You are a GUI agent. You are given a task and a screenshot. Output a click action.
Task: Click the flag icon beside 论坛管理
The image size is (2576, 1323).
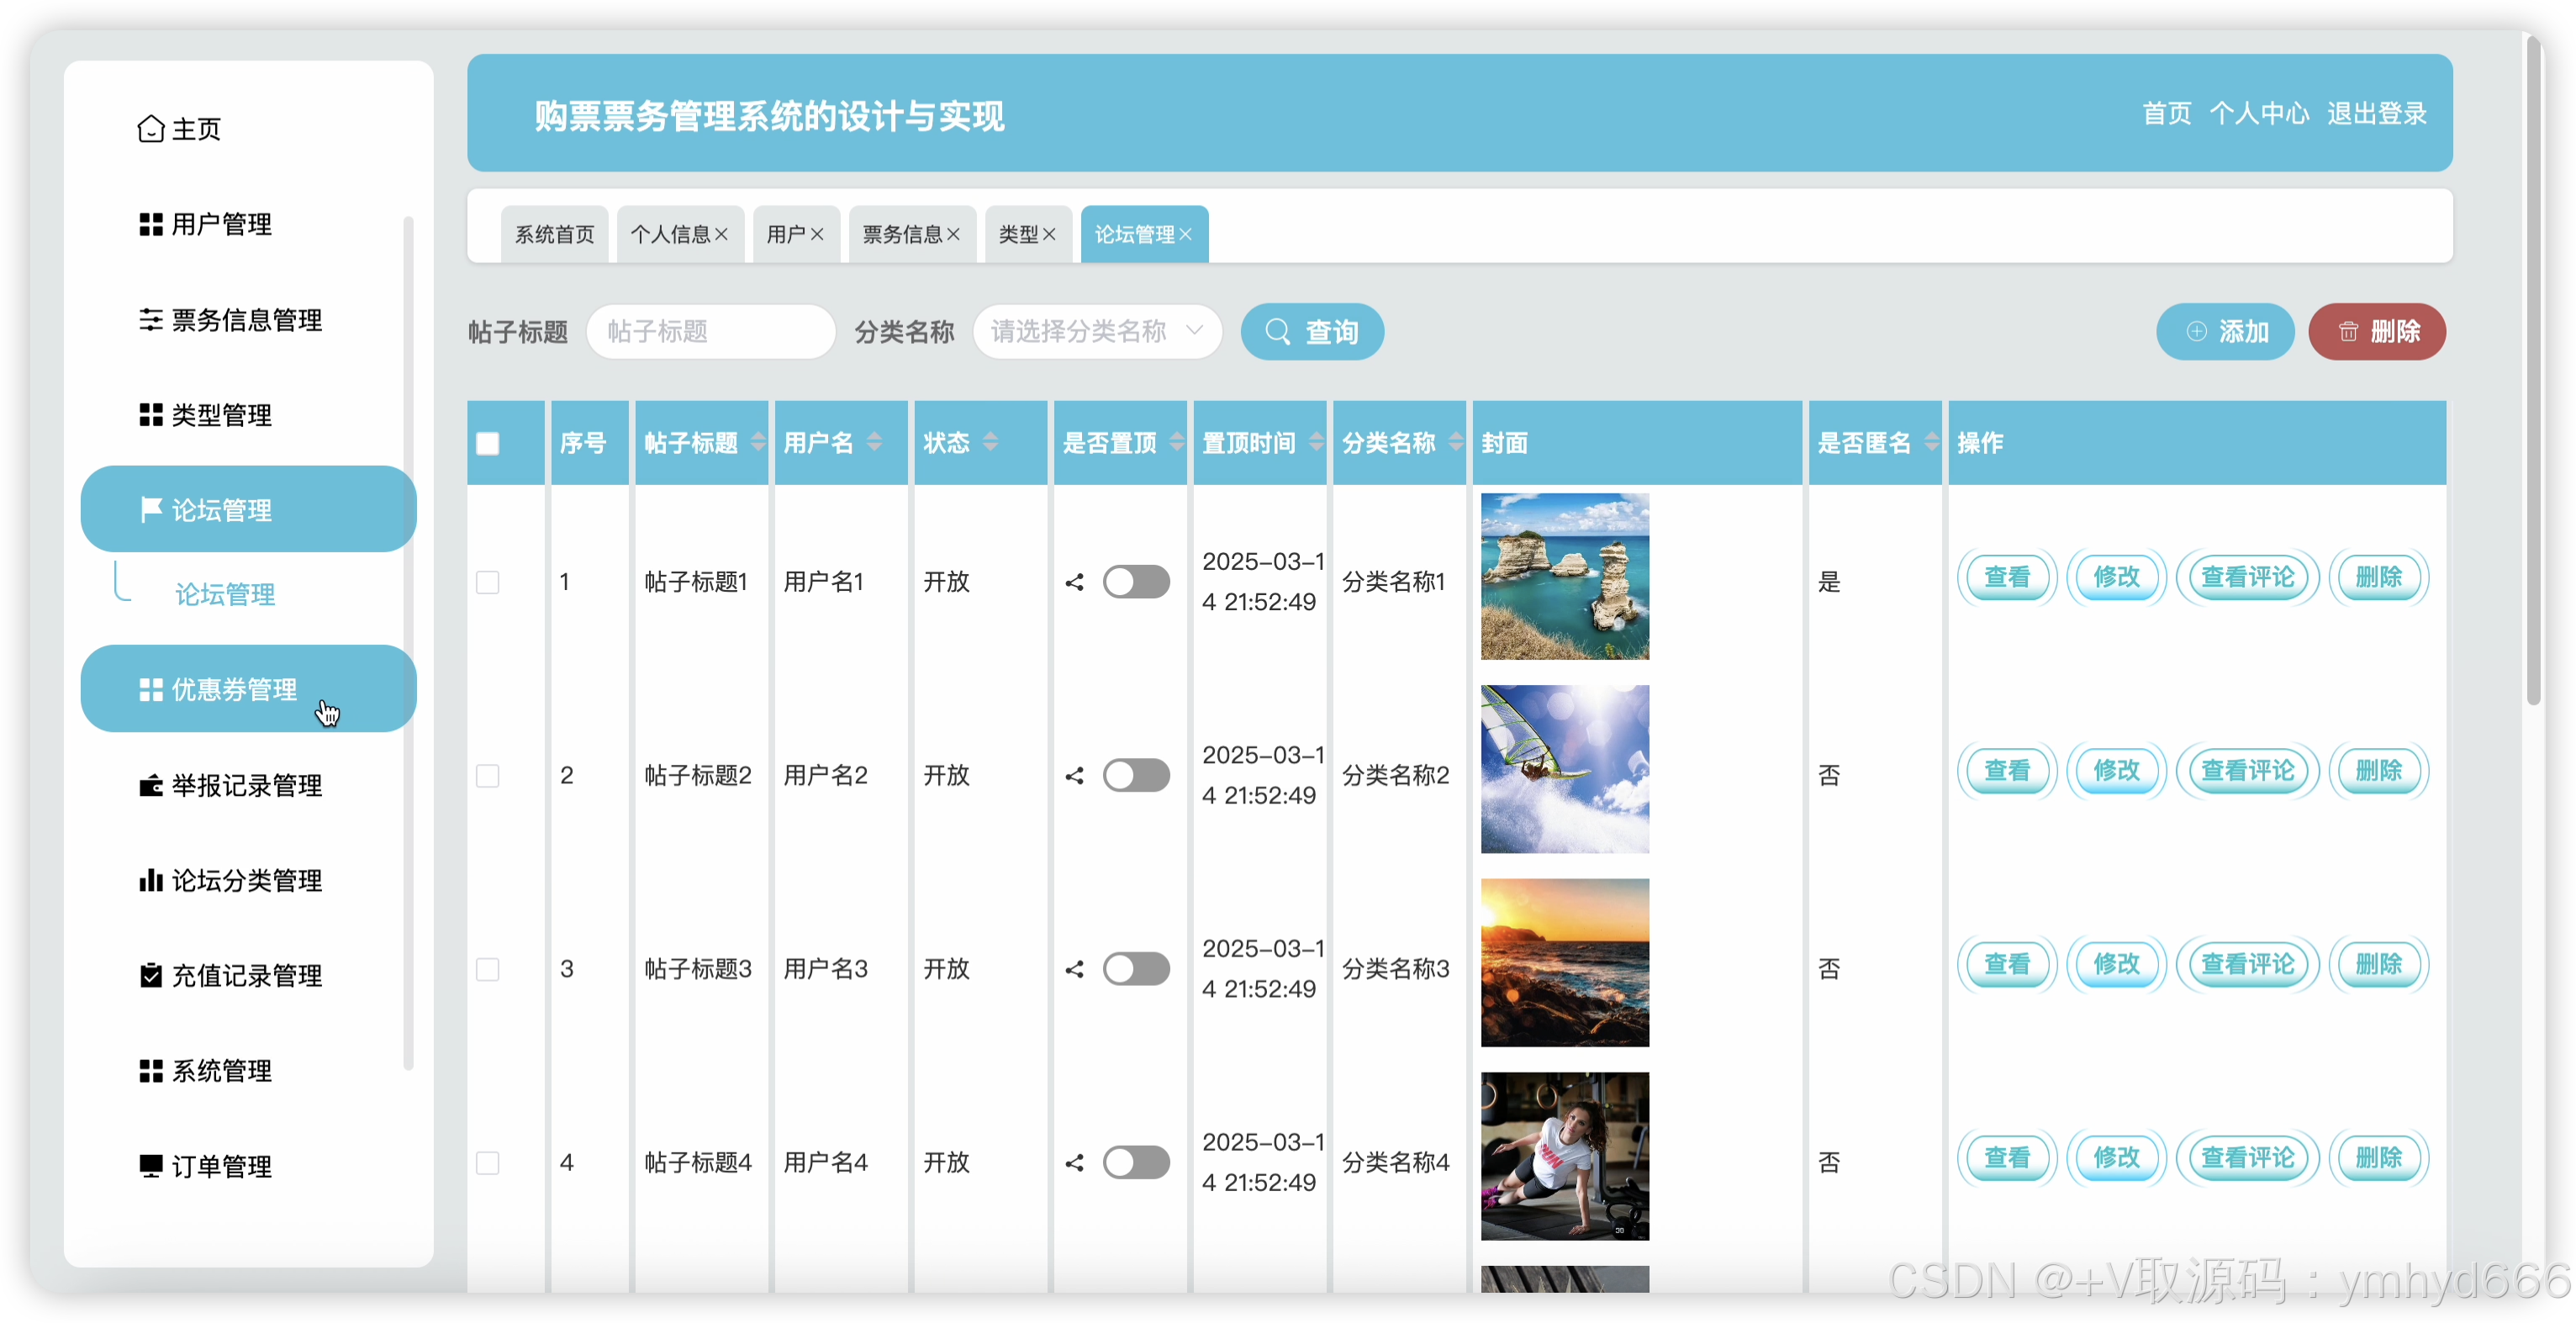point(150,510)
